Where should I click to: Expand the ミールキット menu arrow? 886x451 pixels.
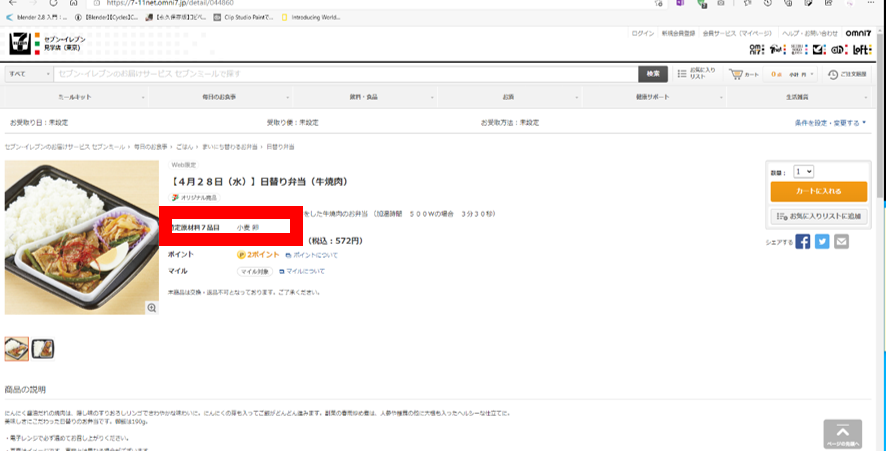(144, 97)
